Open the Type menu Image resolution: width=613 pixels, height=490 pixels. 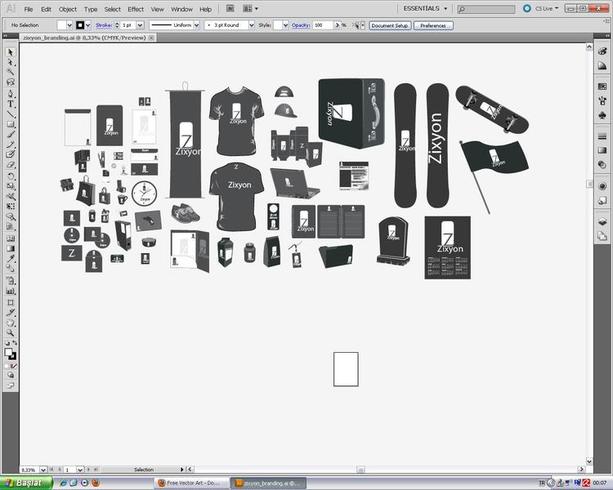click(90, 9)
